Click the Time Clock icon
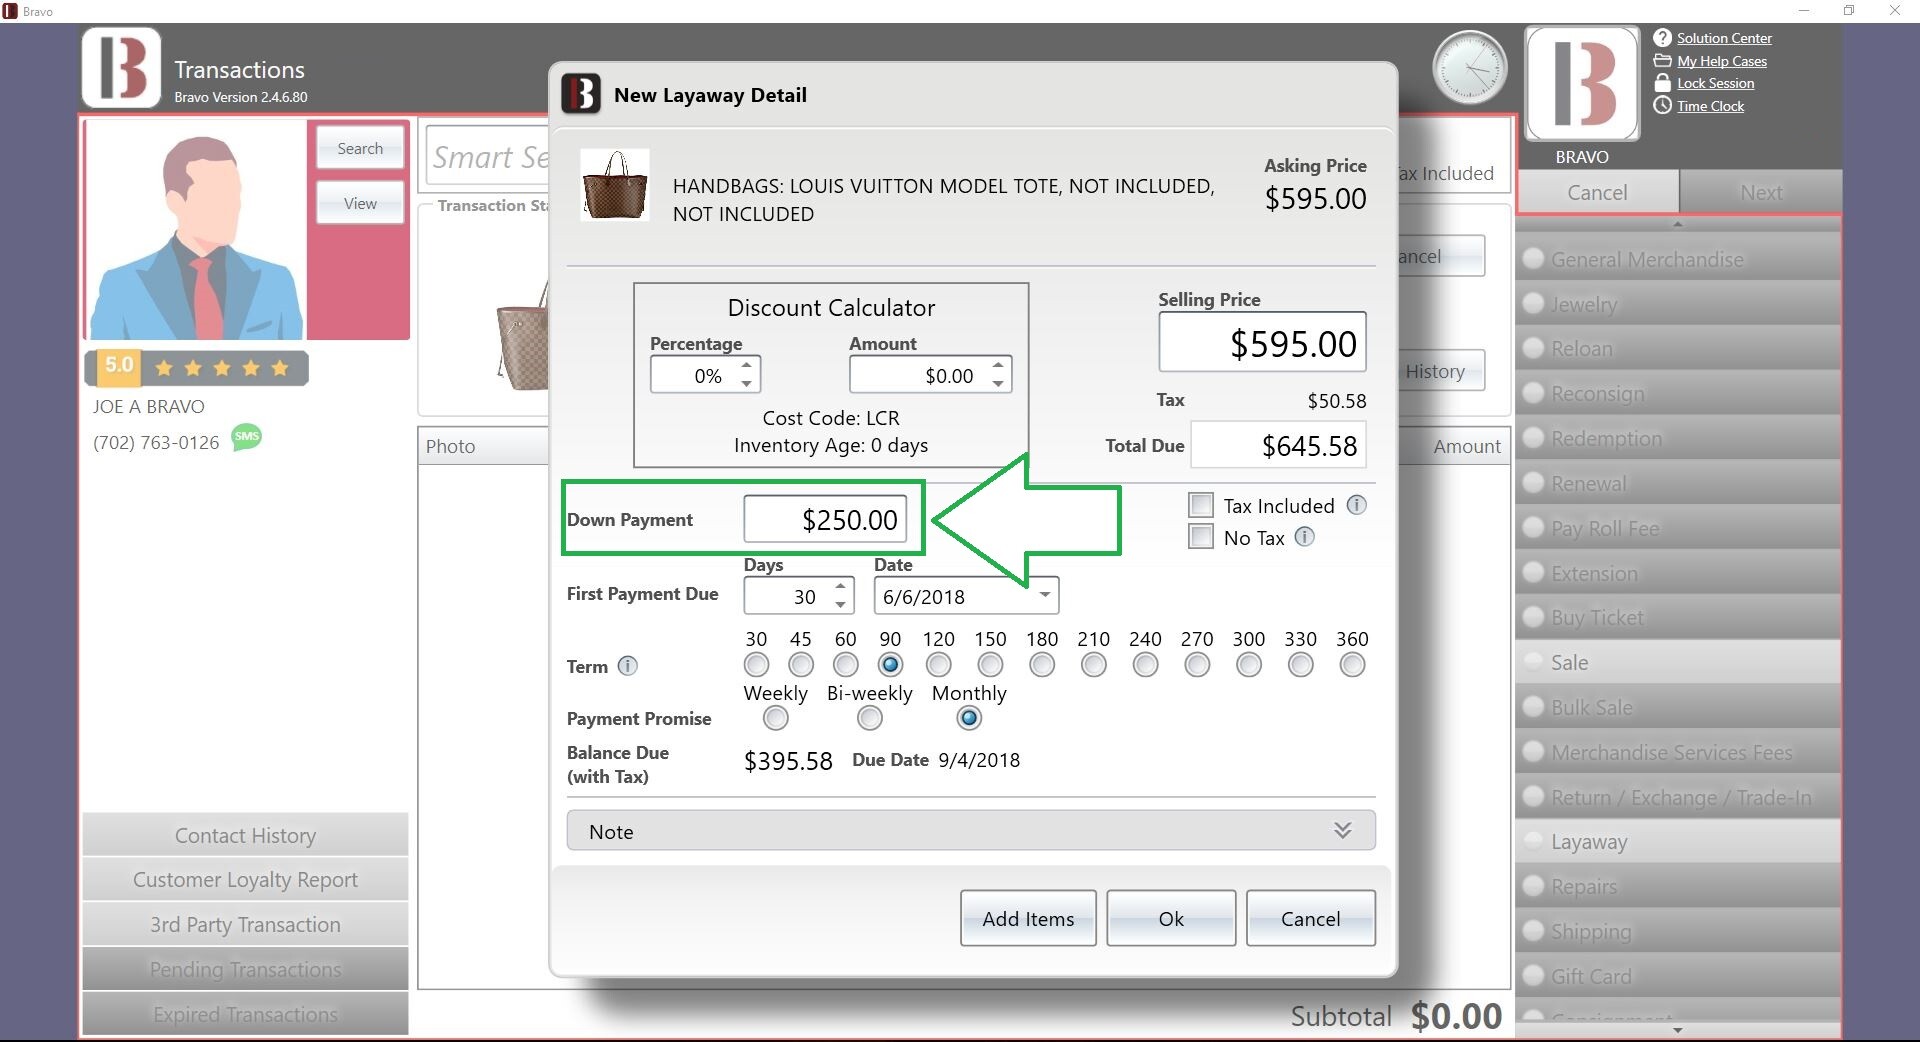This screenshot has width=1920, height=1042. click(x=1662, y=105)
